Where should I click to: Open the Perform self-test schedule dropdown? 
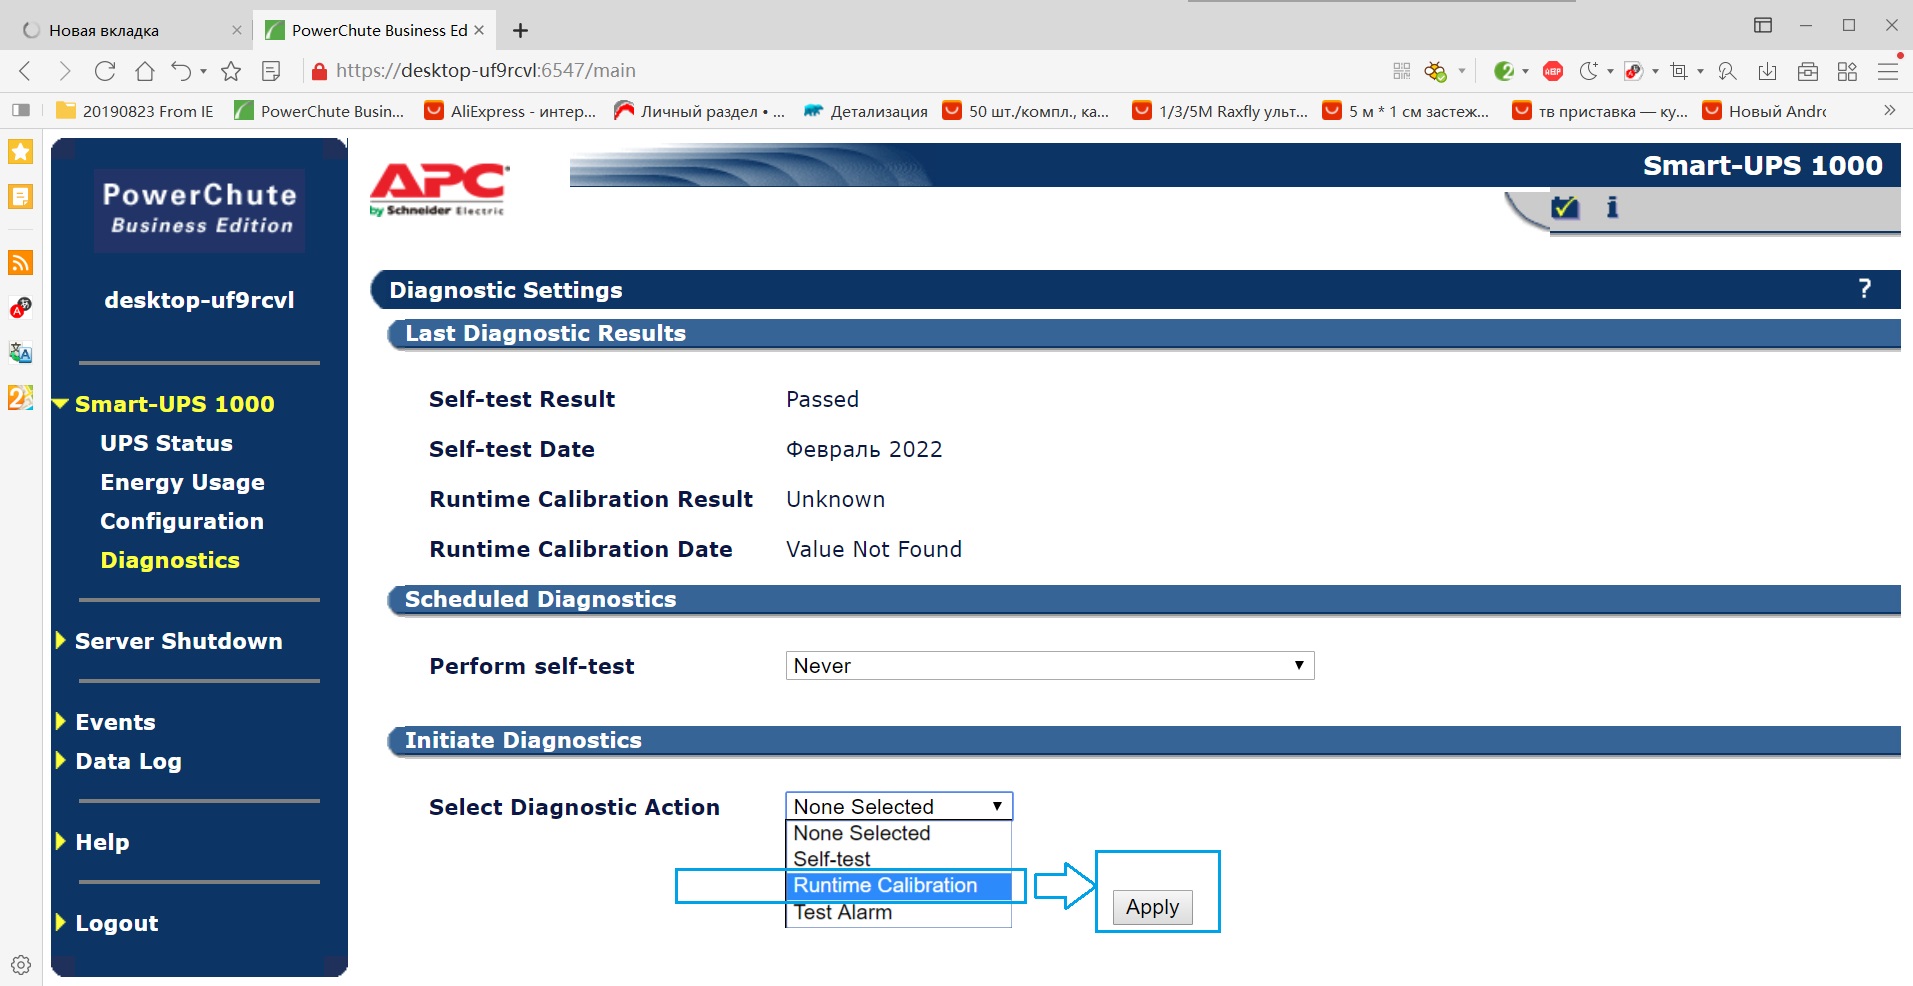click(x=1050, y=666)
